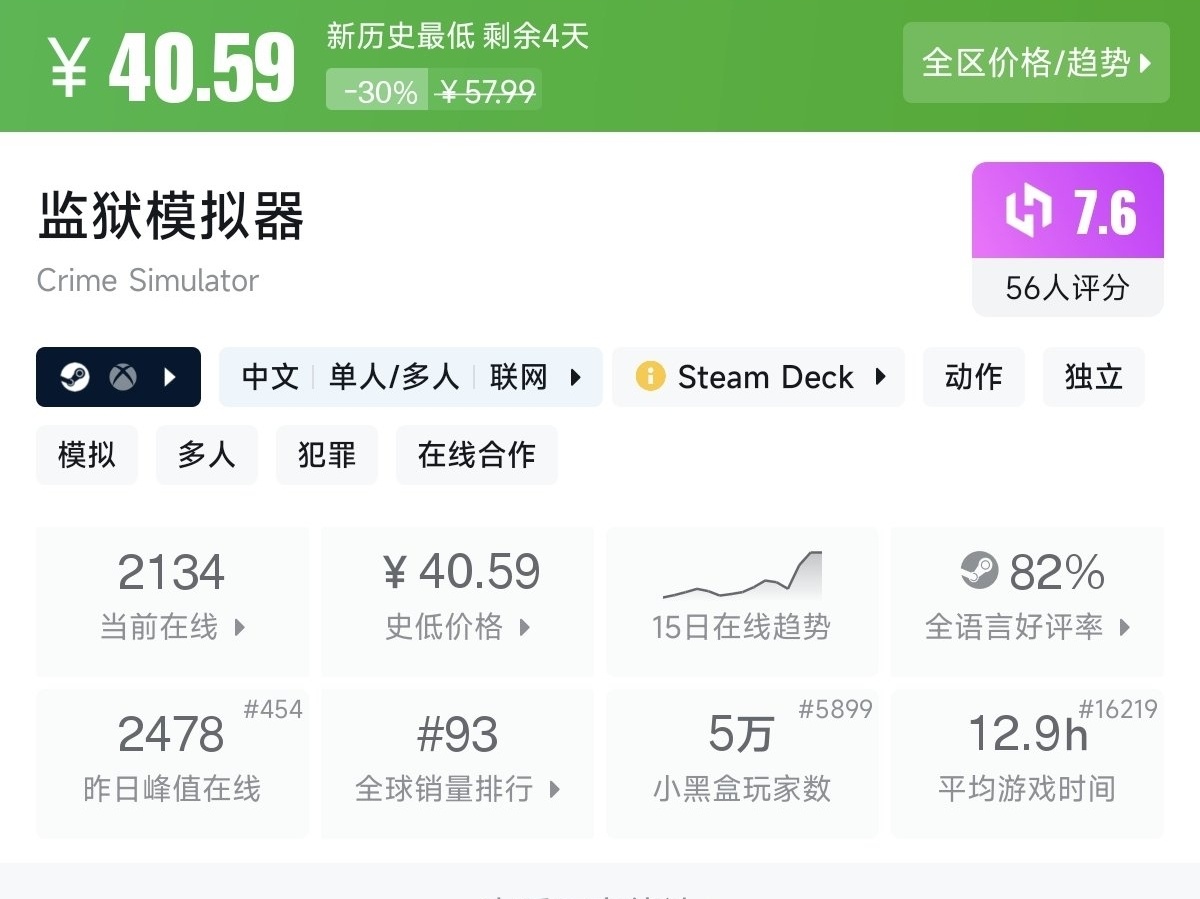Click the Steam icon beside 82%
The width and height of the screenshot is (1200, 899).
tap(979, 572)
